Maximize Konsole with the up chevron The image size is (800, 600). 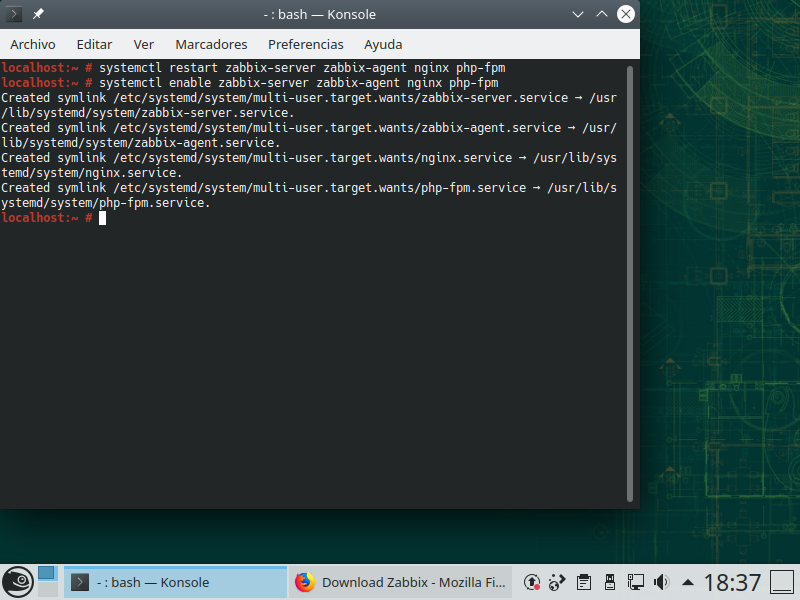point(602,14)
